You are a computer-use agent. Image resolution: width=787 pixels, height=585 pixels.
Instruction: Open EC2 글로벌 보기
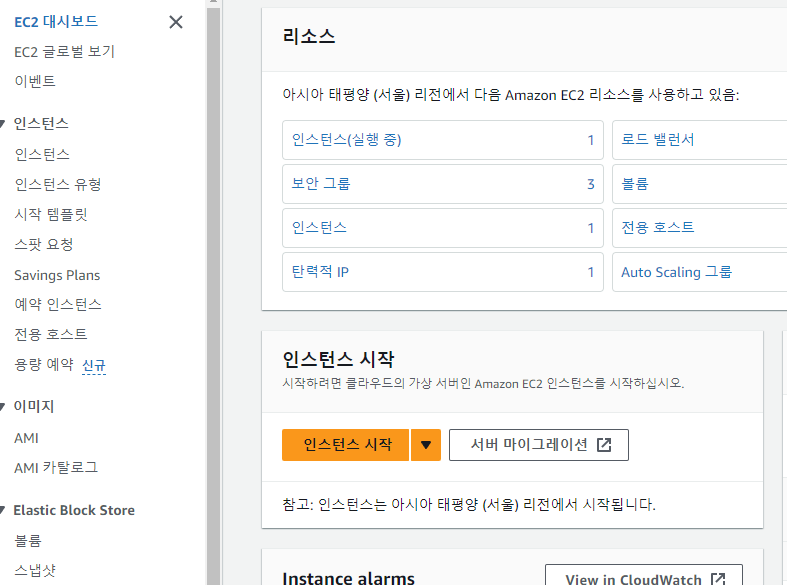click(64, 52)
